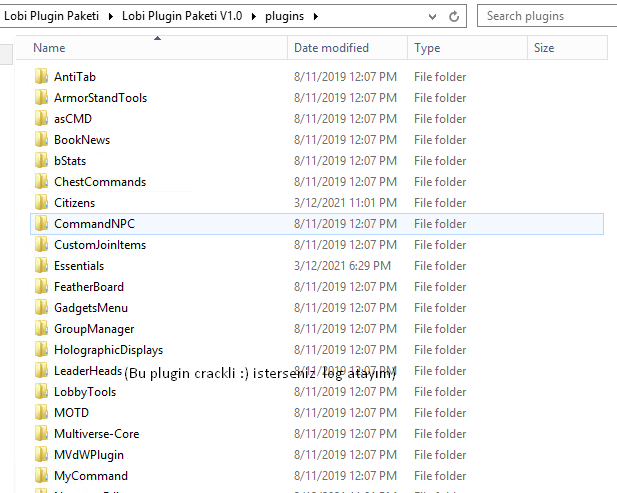Select the asCMD folder icon
Screen dimensions: 617x493
point(41,118)
